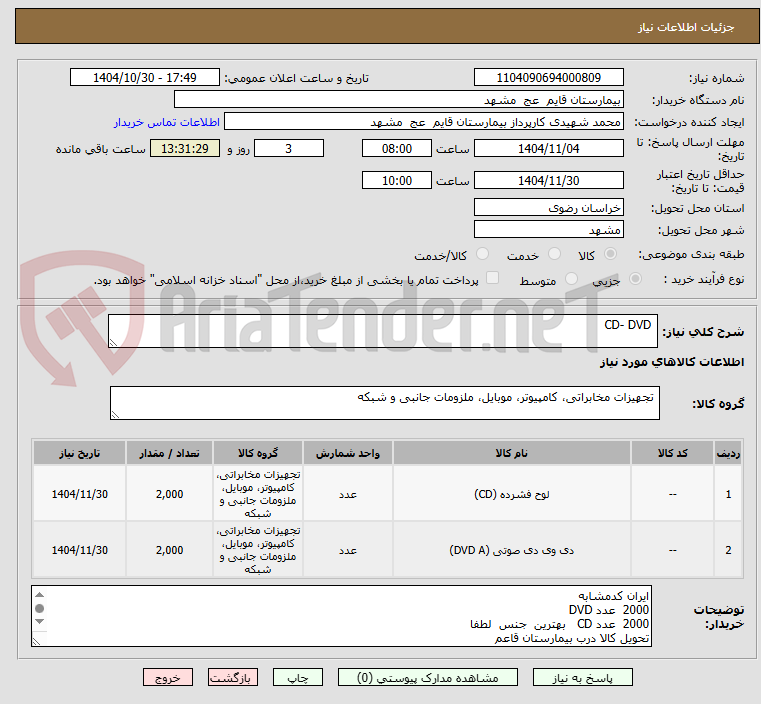
Task: Click the quantity 2,000 in the CD row
Action: coord(169,494)
